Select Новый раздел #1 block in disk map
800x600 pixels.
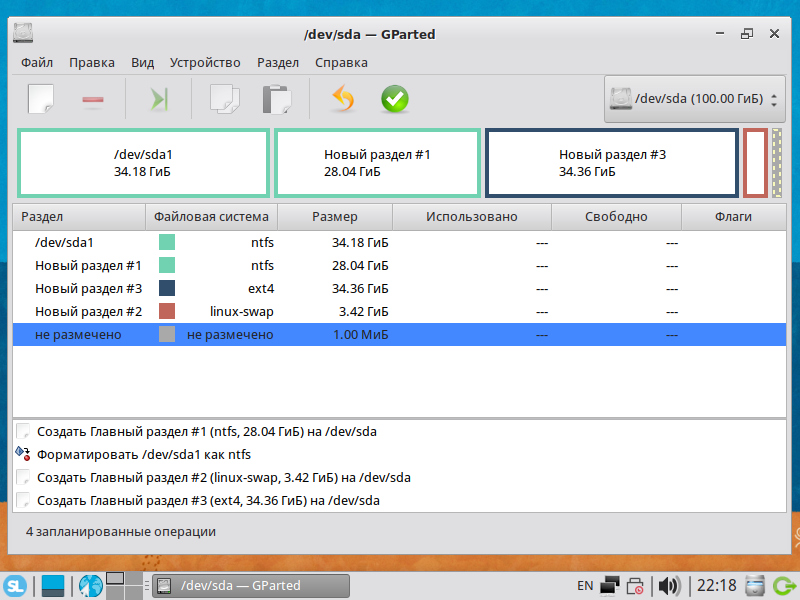(x=378, y=163)
